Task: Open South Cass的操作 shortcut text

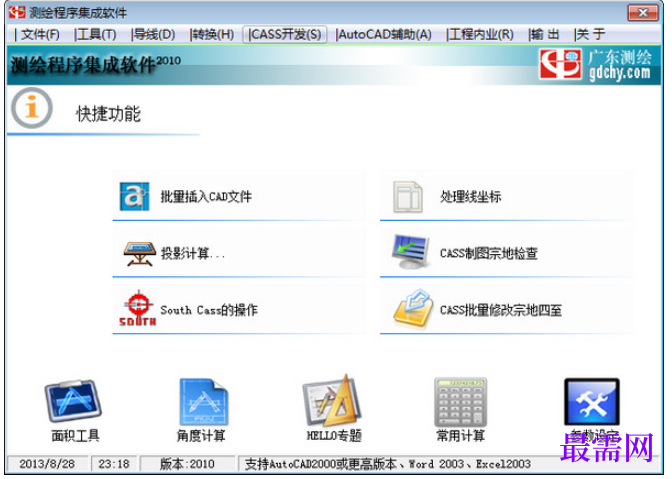Action: click(209, 310)
